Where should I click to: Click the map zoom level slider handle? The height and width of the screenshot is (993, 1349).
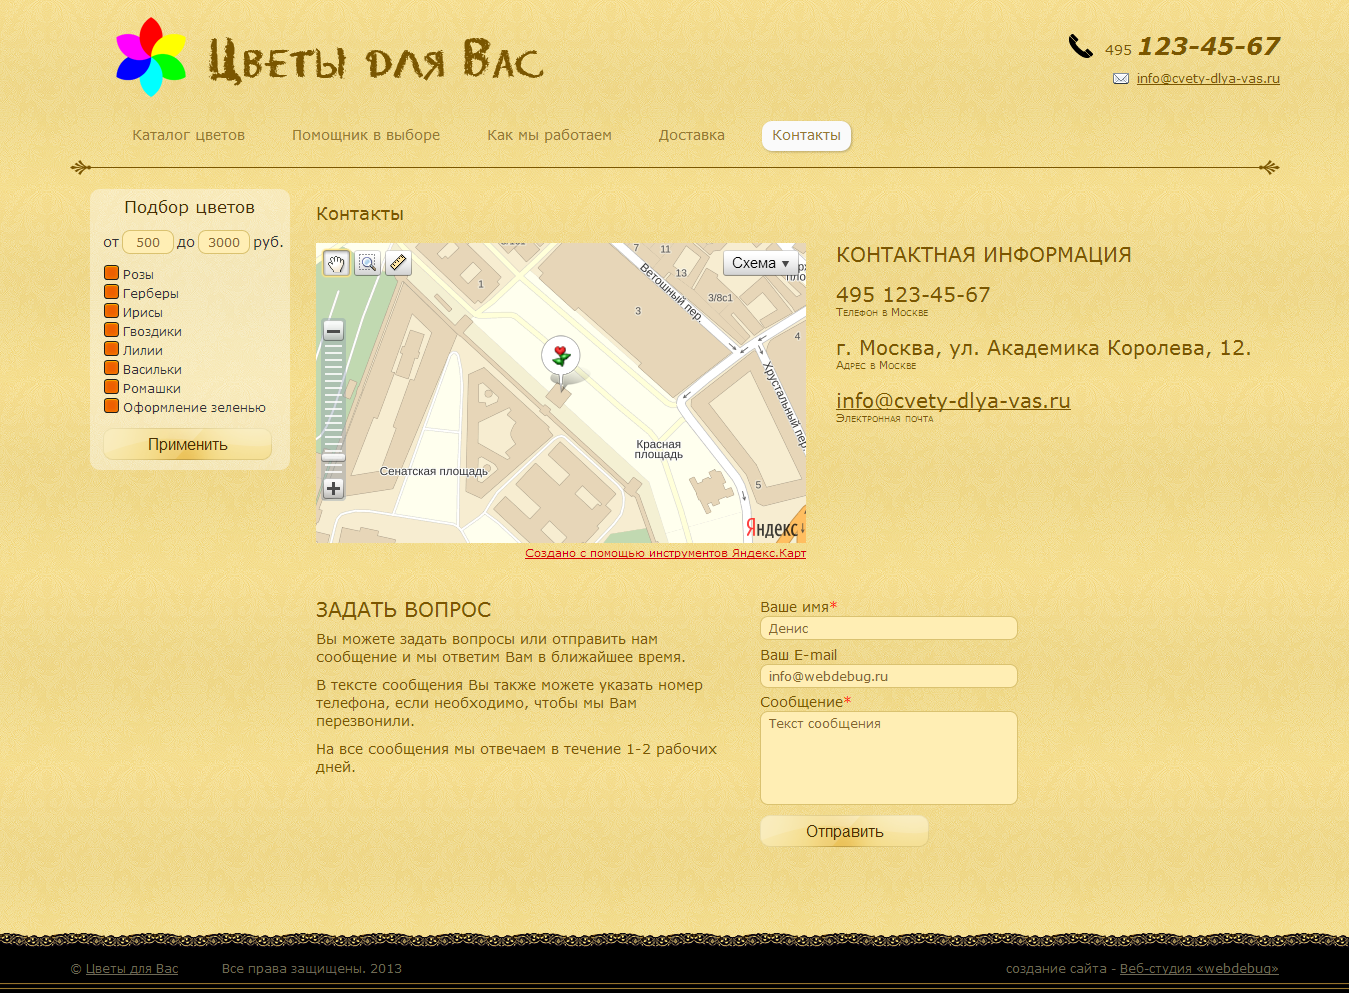coord(334,457)
